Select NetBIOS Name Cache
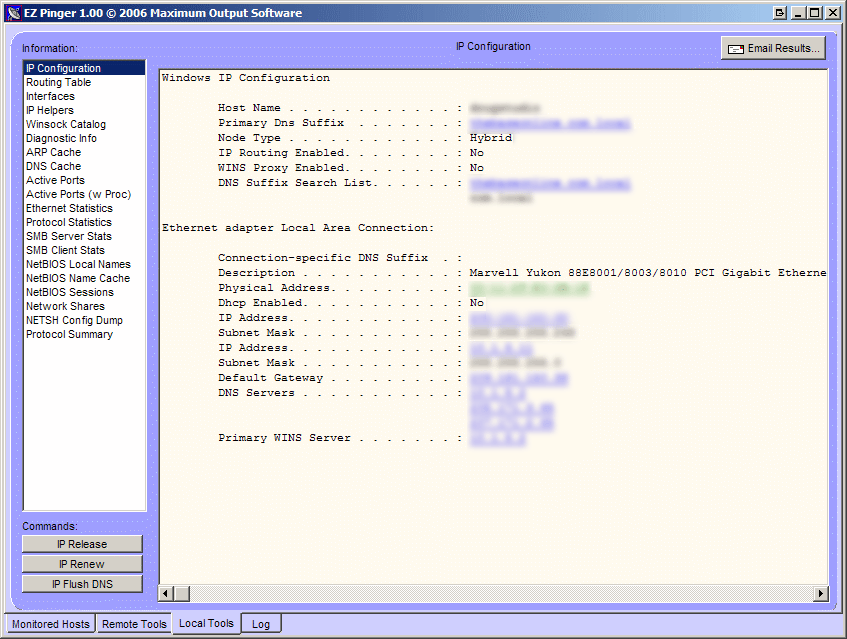This screenshot has width=847, height=639. coord(84,279)
